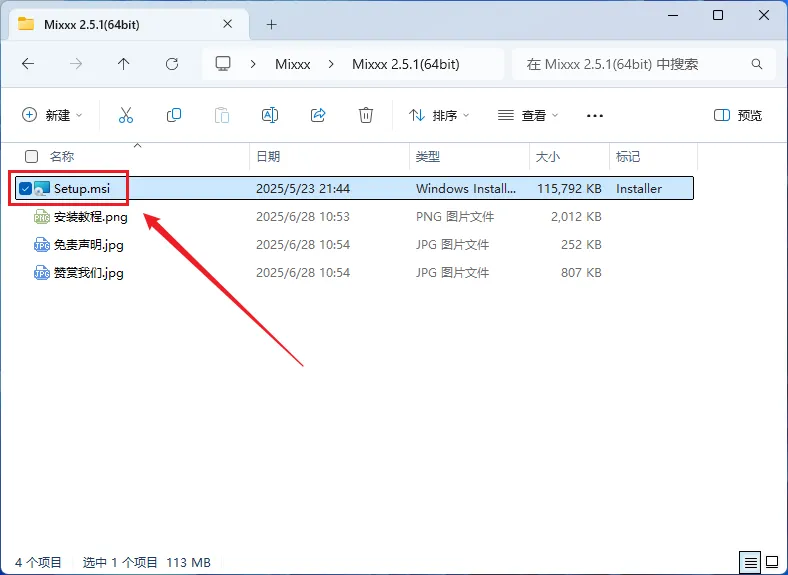Sort by 标记 column header

628,156
